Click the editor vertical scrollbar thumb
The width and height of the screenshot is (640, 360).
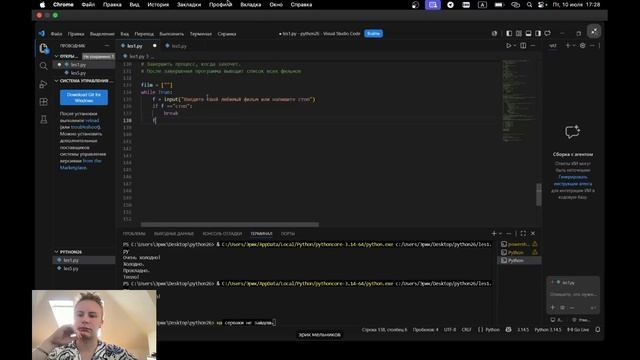[539, 194]
